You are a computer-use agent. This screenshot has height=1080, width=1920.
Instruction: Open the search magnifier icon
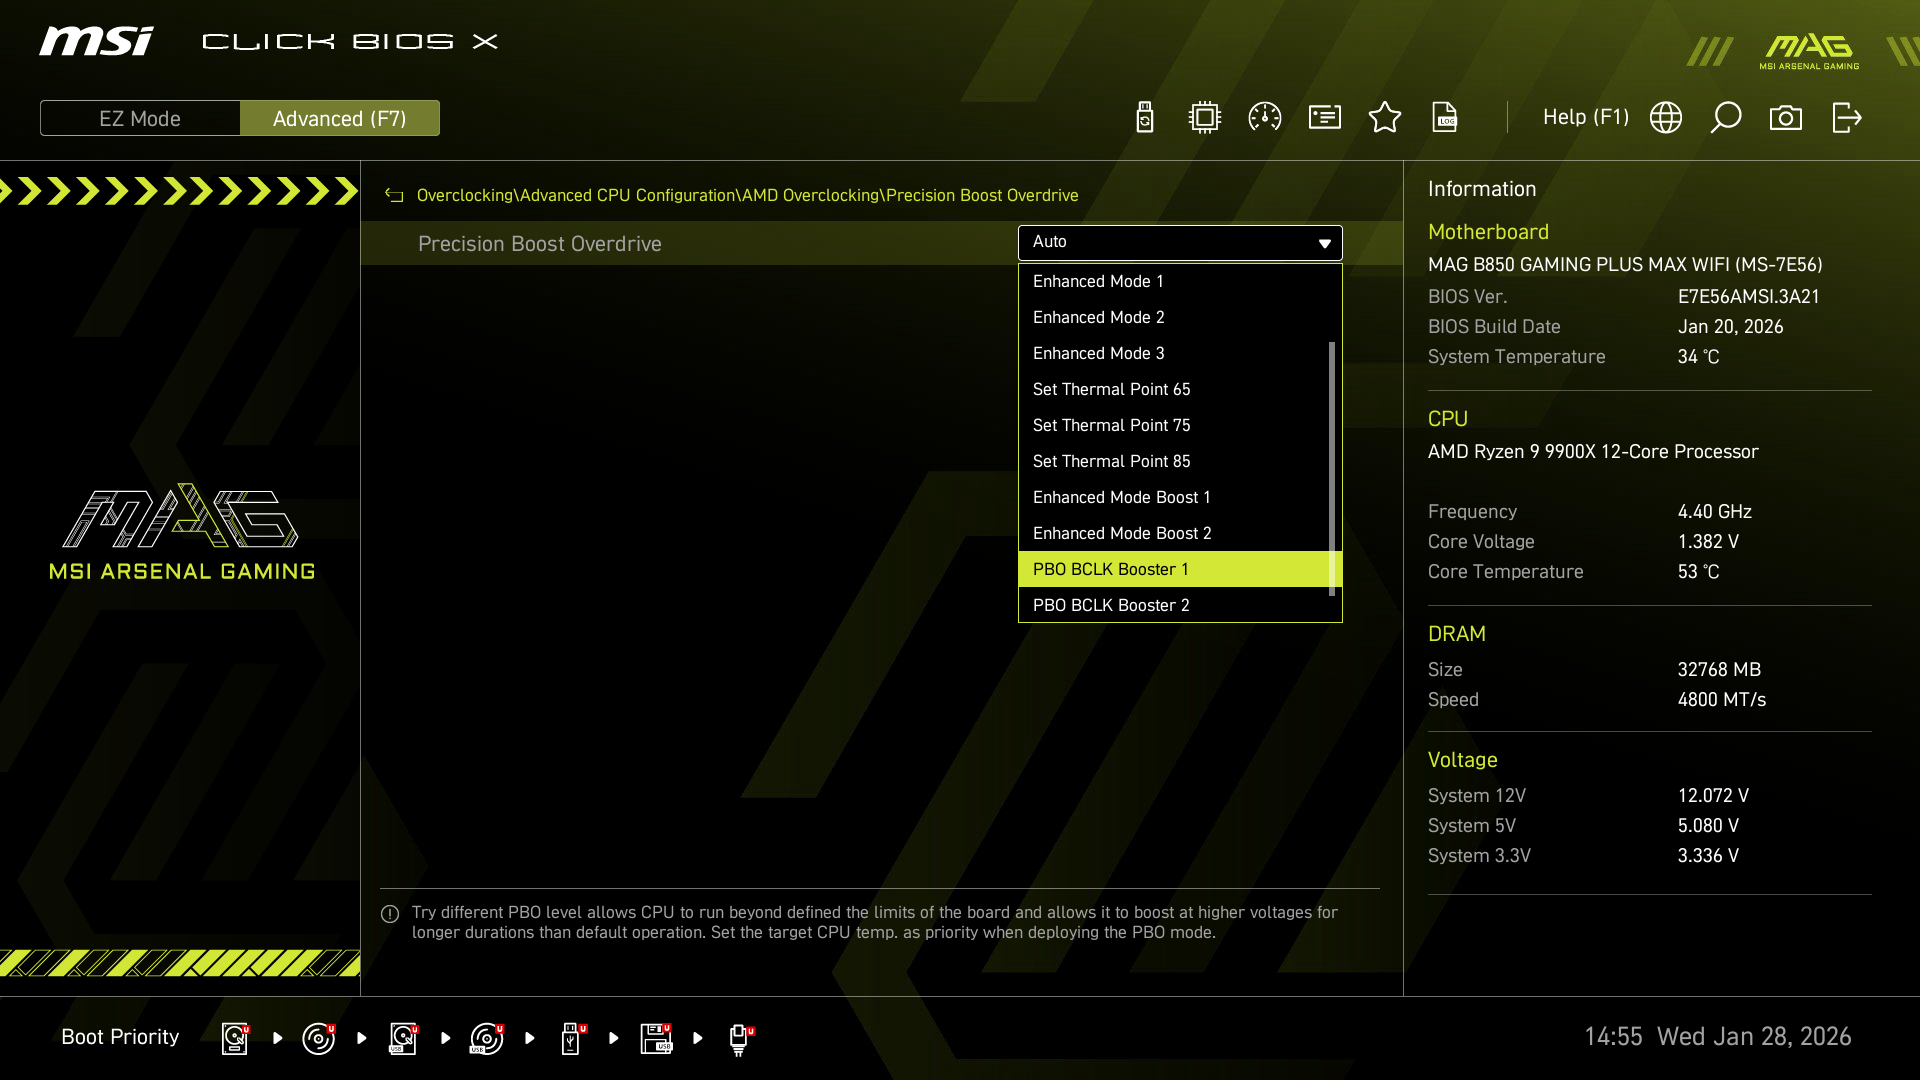[1726, 118]
